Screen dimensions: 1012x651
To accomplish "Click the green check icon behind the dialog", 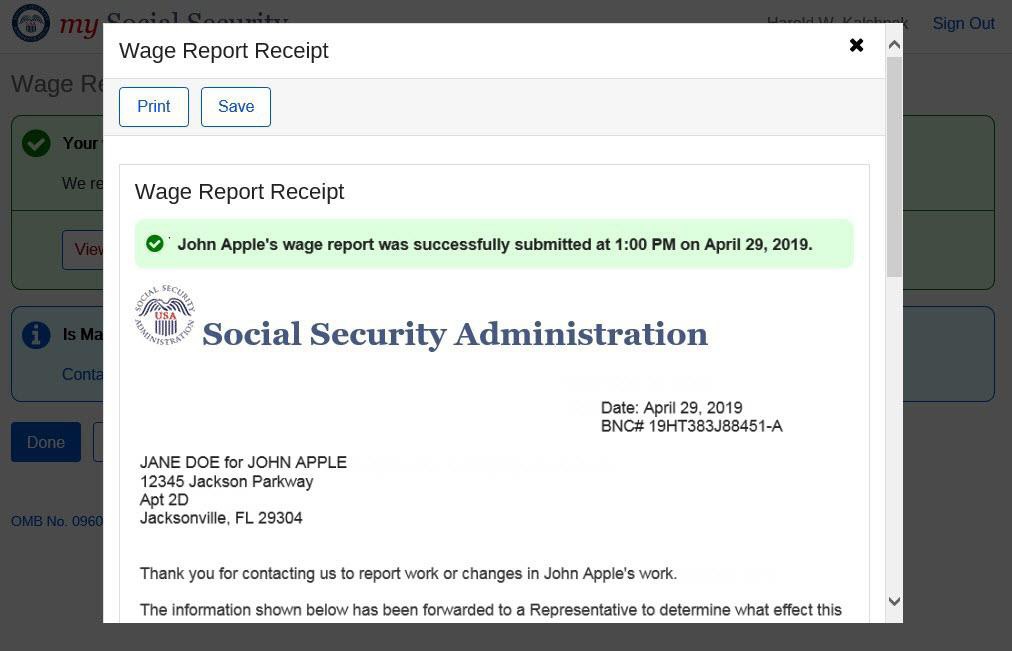I will tap(36, 143).
